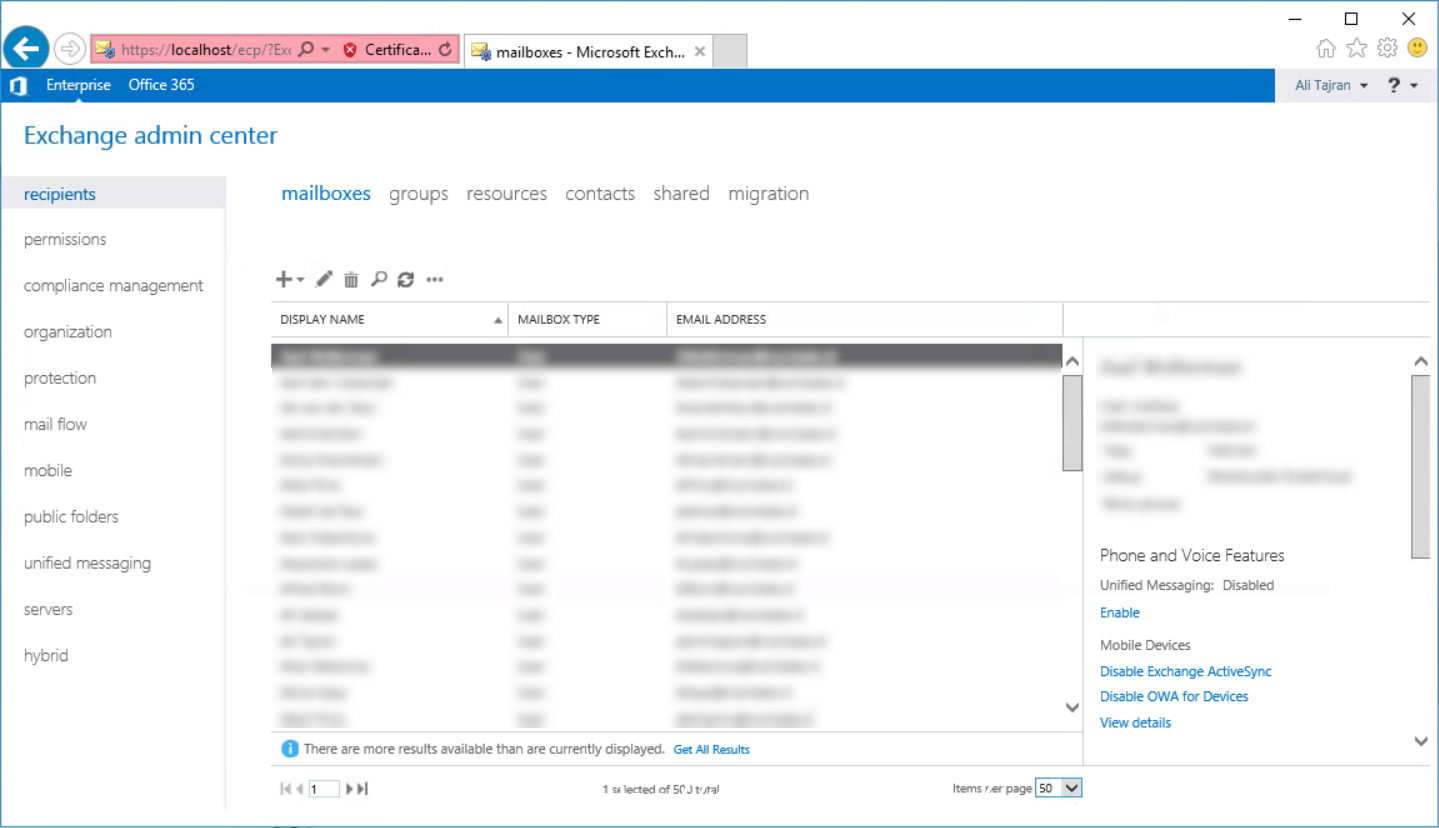Viewport: 1439px width, 828px height.
Task: Select the shared tab
Action: 682,194
